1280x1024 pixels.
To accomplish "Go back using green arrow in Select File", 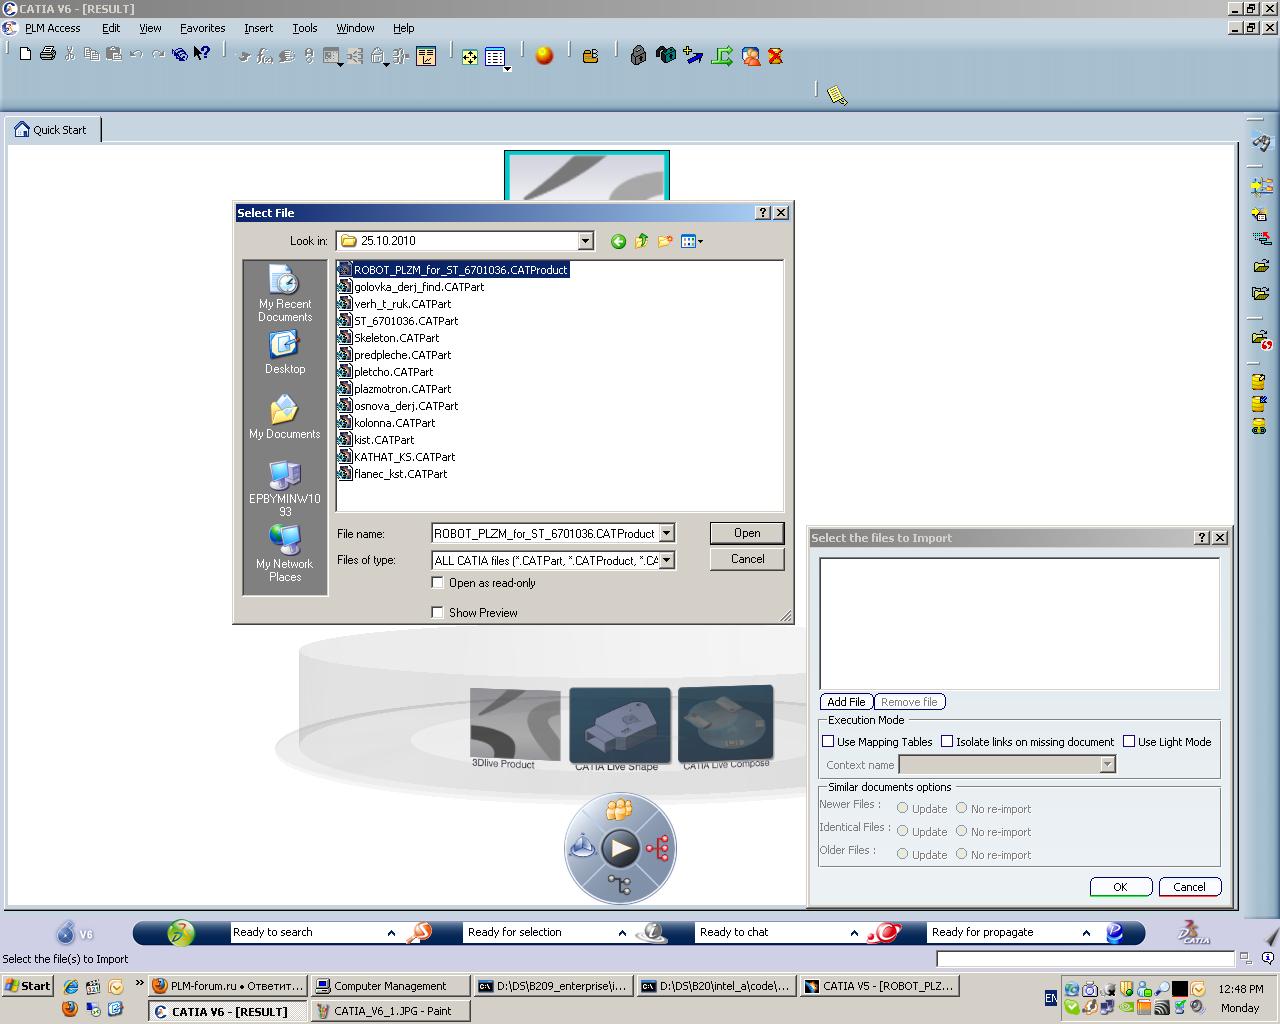I will 618,241.
